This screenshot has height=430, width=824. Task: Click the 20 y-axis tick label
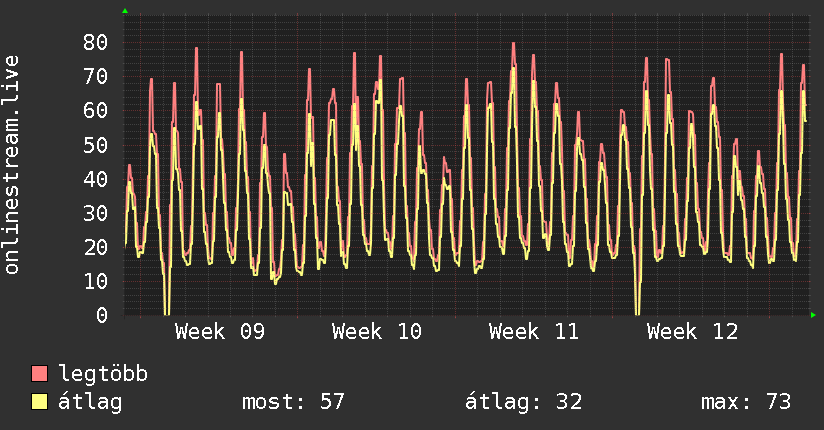point(96,247)
